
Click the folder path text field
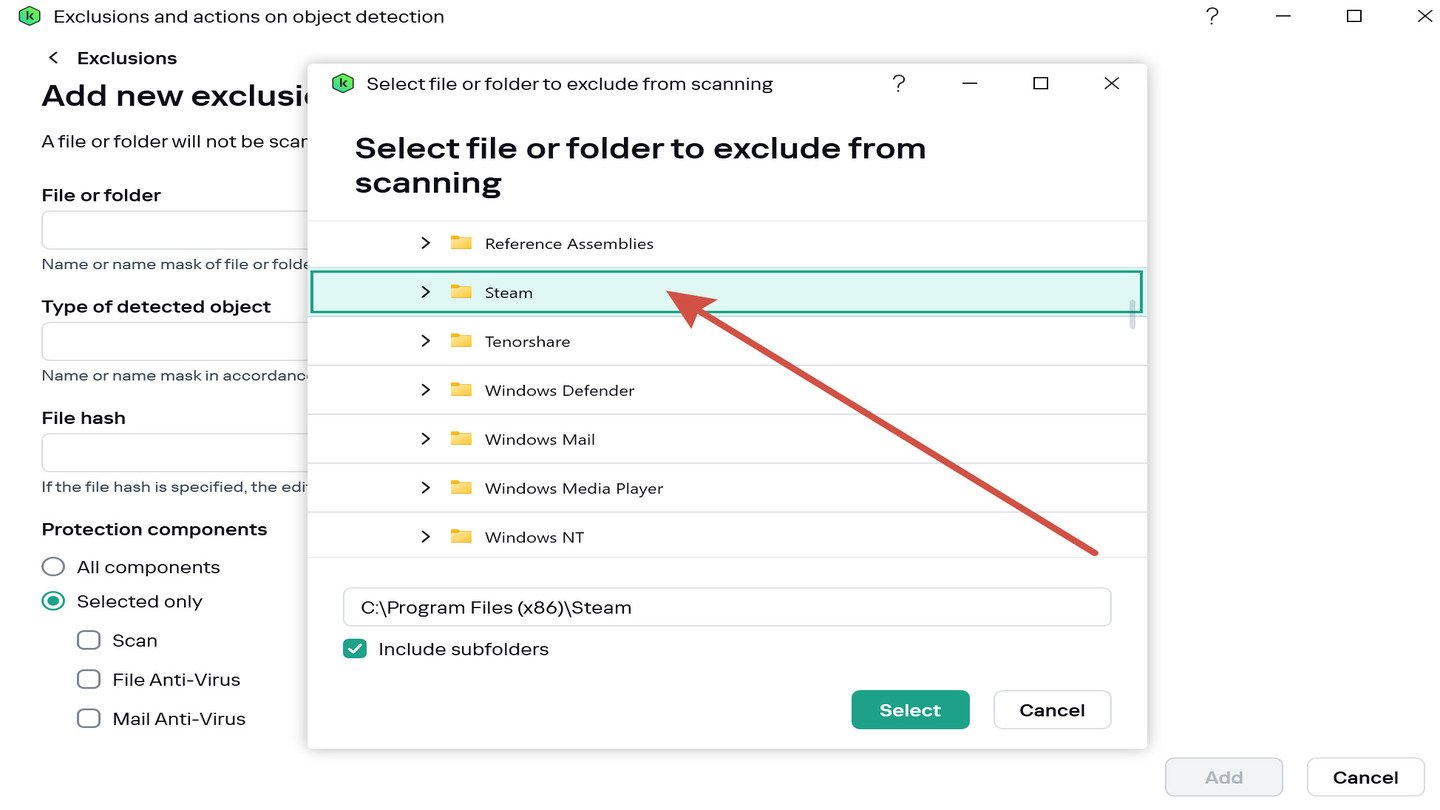point(726,607)
